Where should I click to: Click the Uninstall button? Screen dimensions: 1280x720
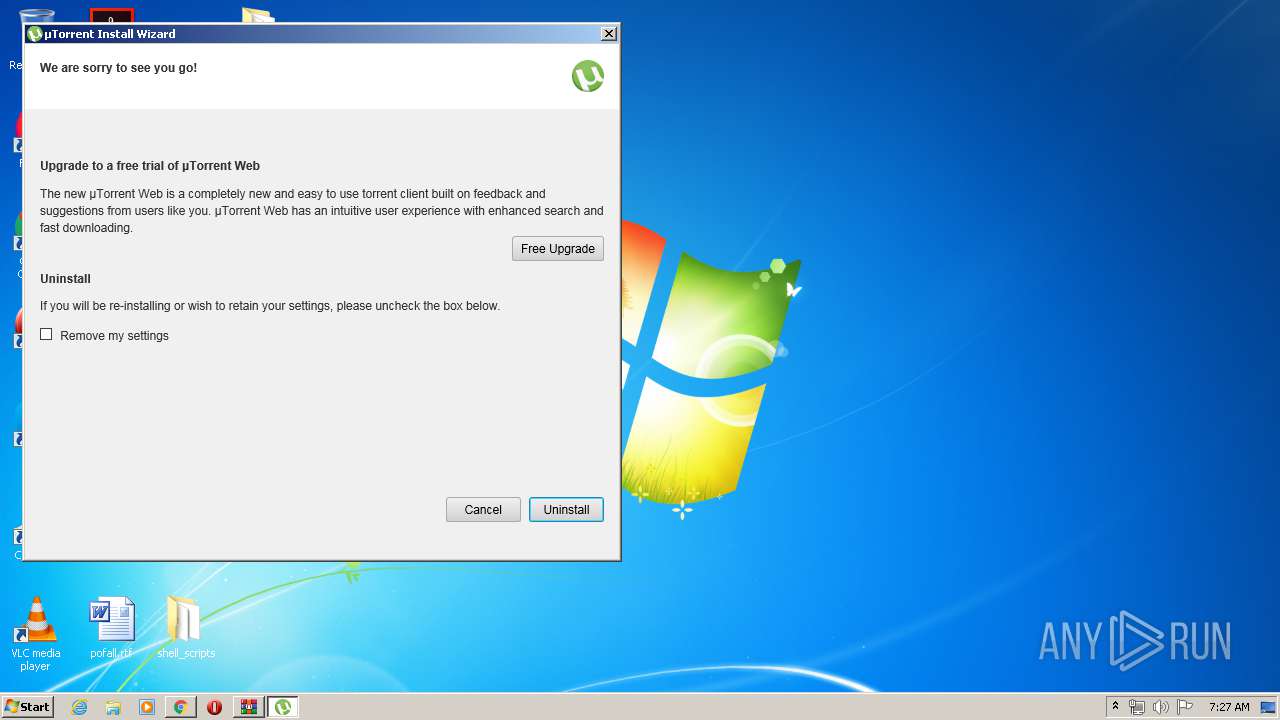click(566, 509)
